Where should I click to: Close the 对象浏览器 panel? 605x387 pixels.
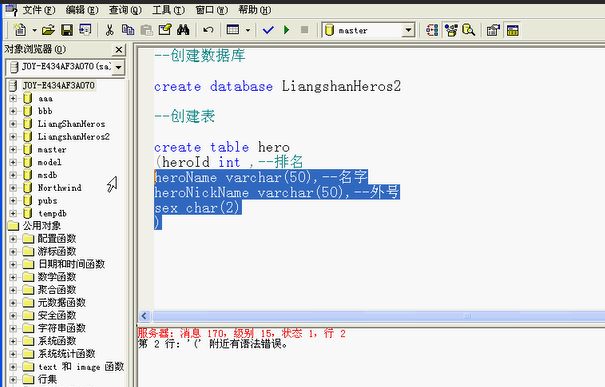[x=119, y=49]
